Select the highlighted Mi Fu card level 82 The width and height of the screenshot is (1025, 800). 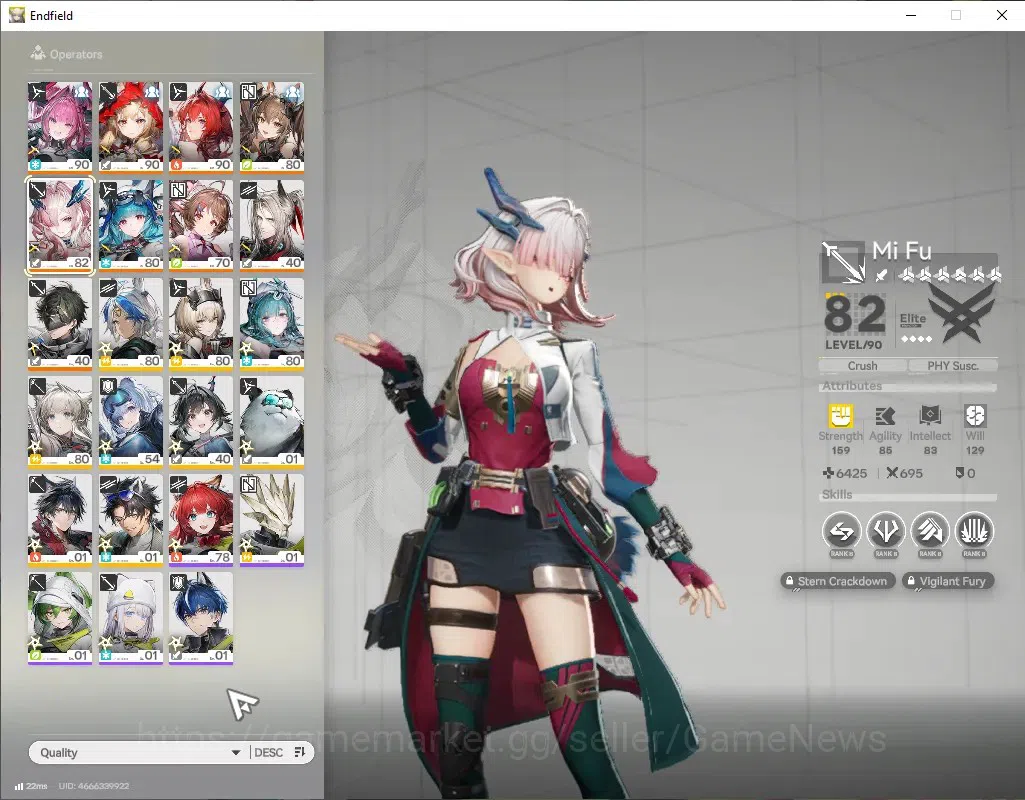[60, 225]
